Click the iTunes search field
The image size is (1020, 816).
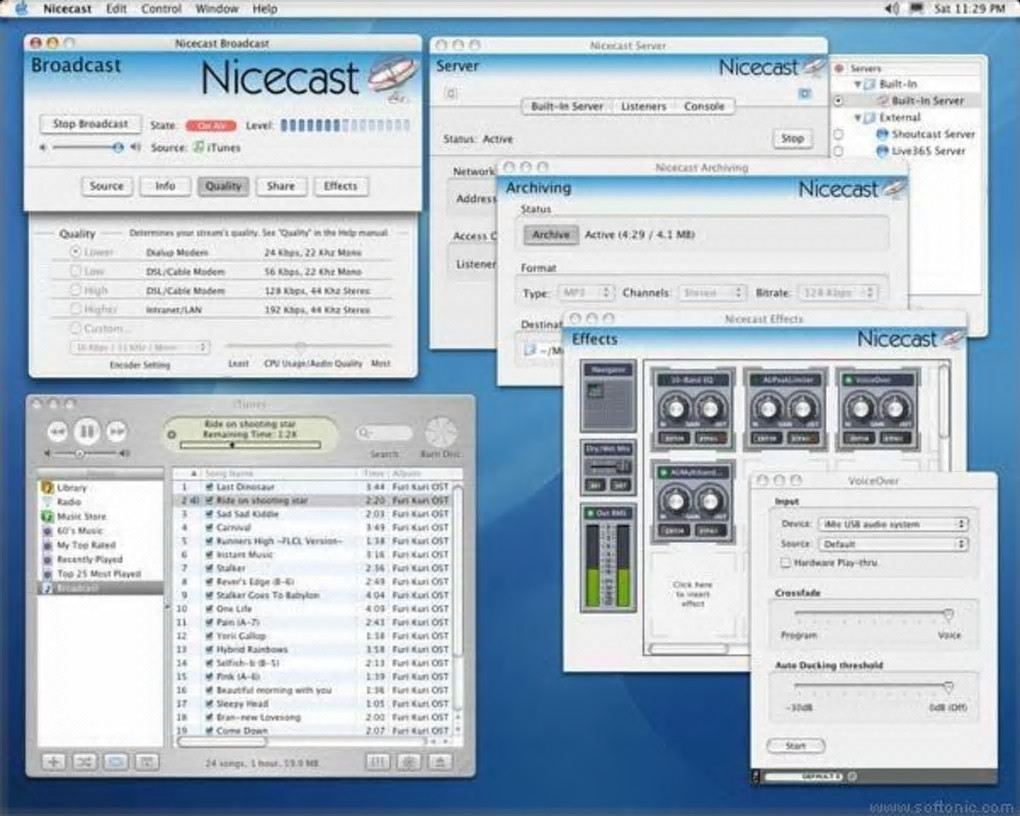[384, 433]
